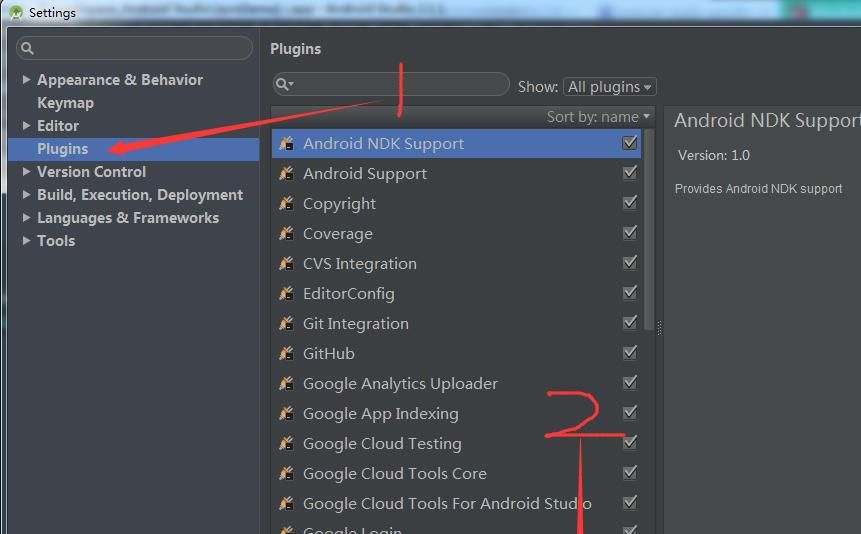Select Google Analytics Uploader row
The width and height of the screenshot is (861, 534).
coord(456,383)
